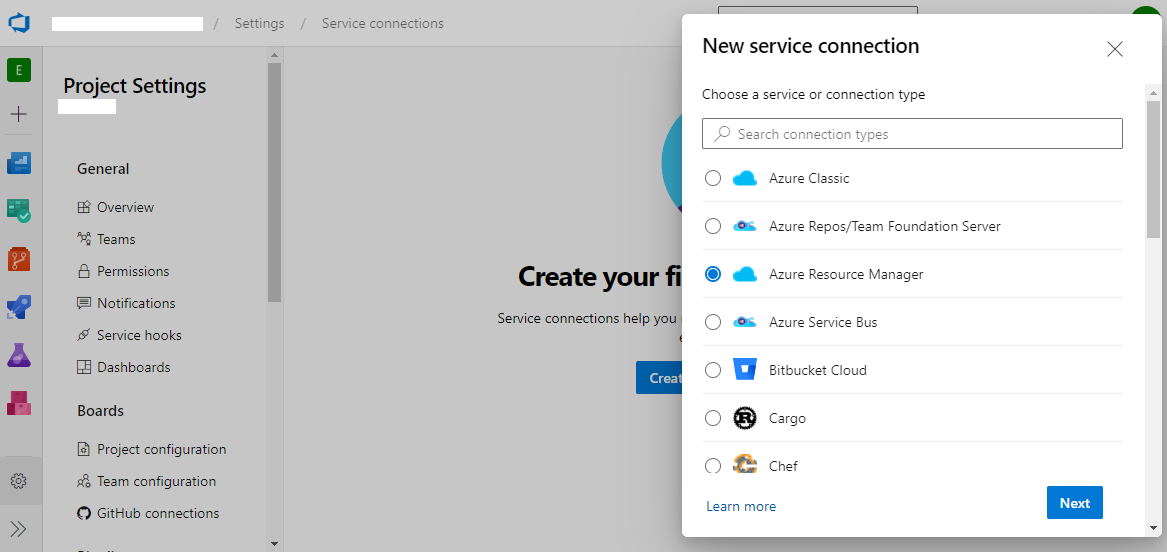Open Project settings gear icon

point(19,481)
